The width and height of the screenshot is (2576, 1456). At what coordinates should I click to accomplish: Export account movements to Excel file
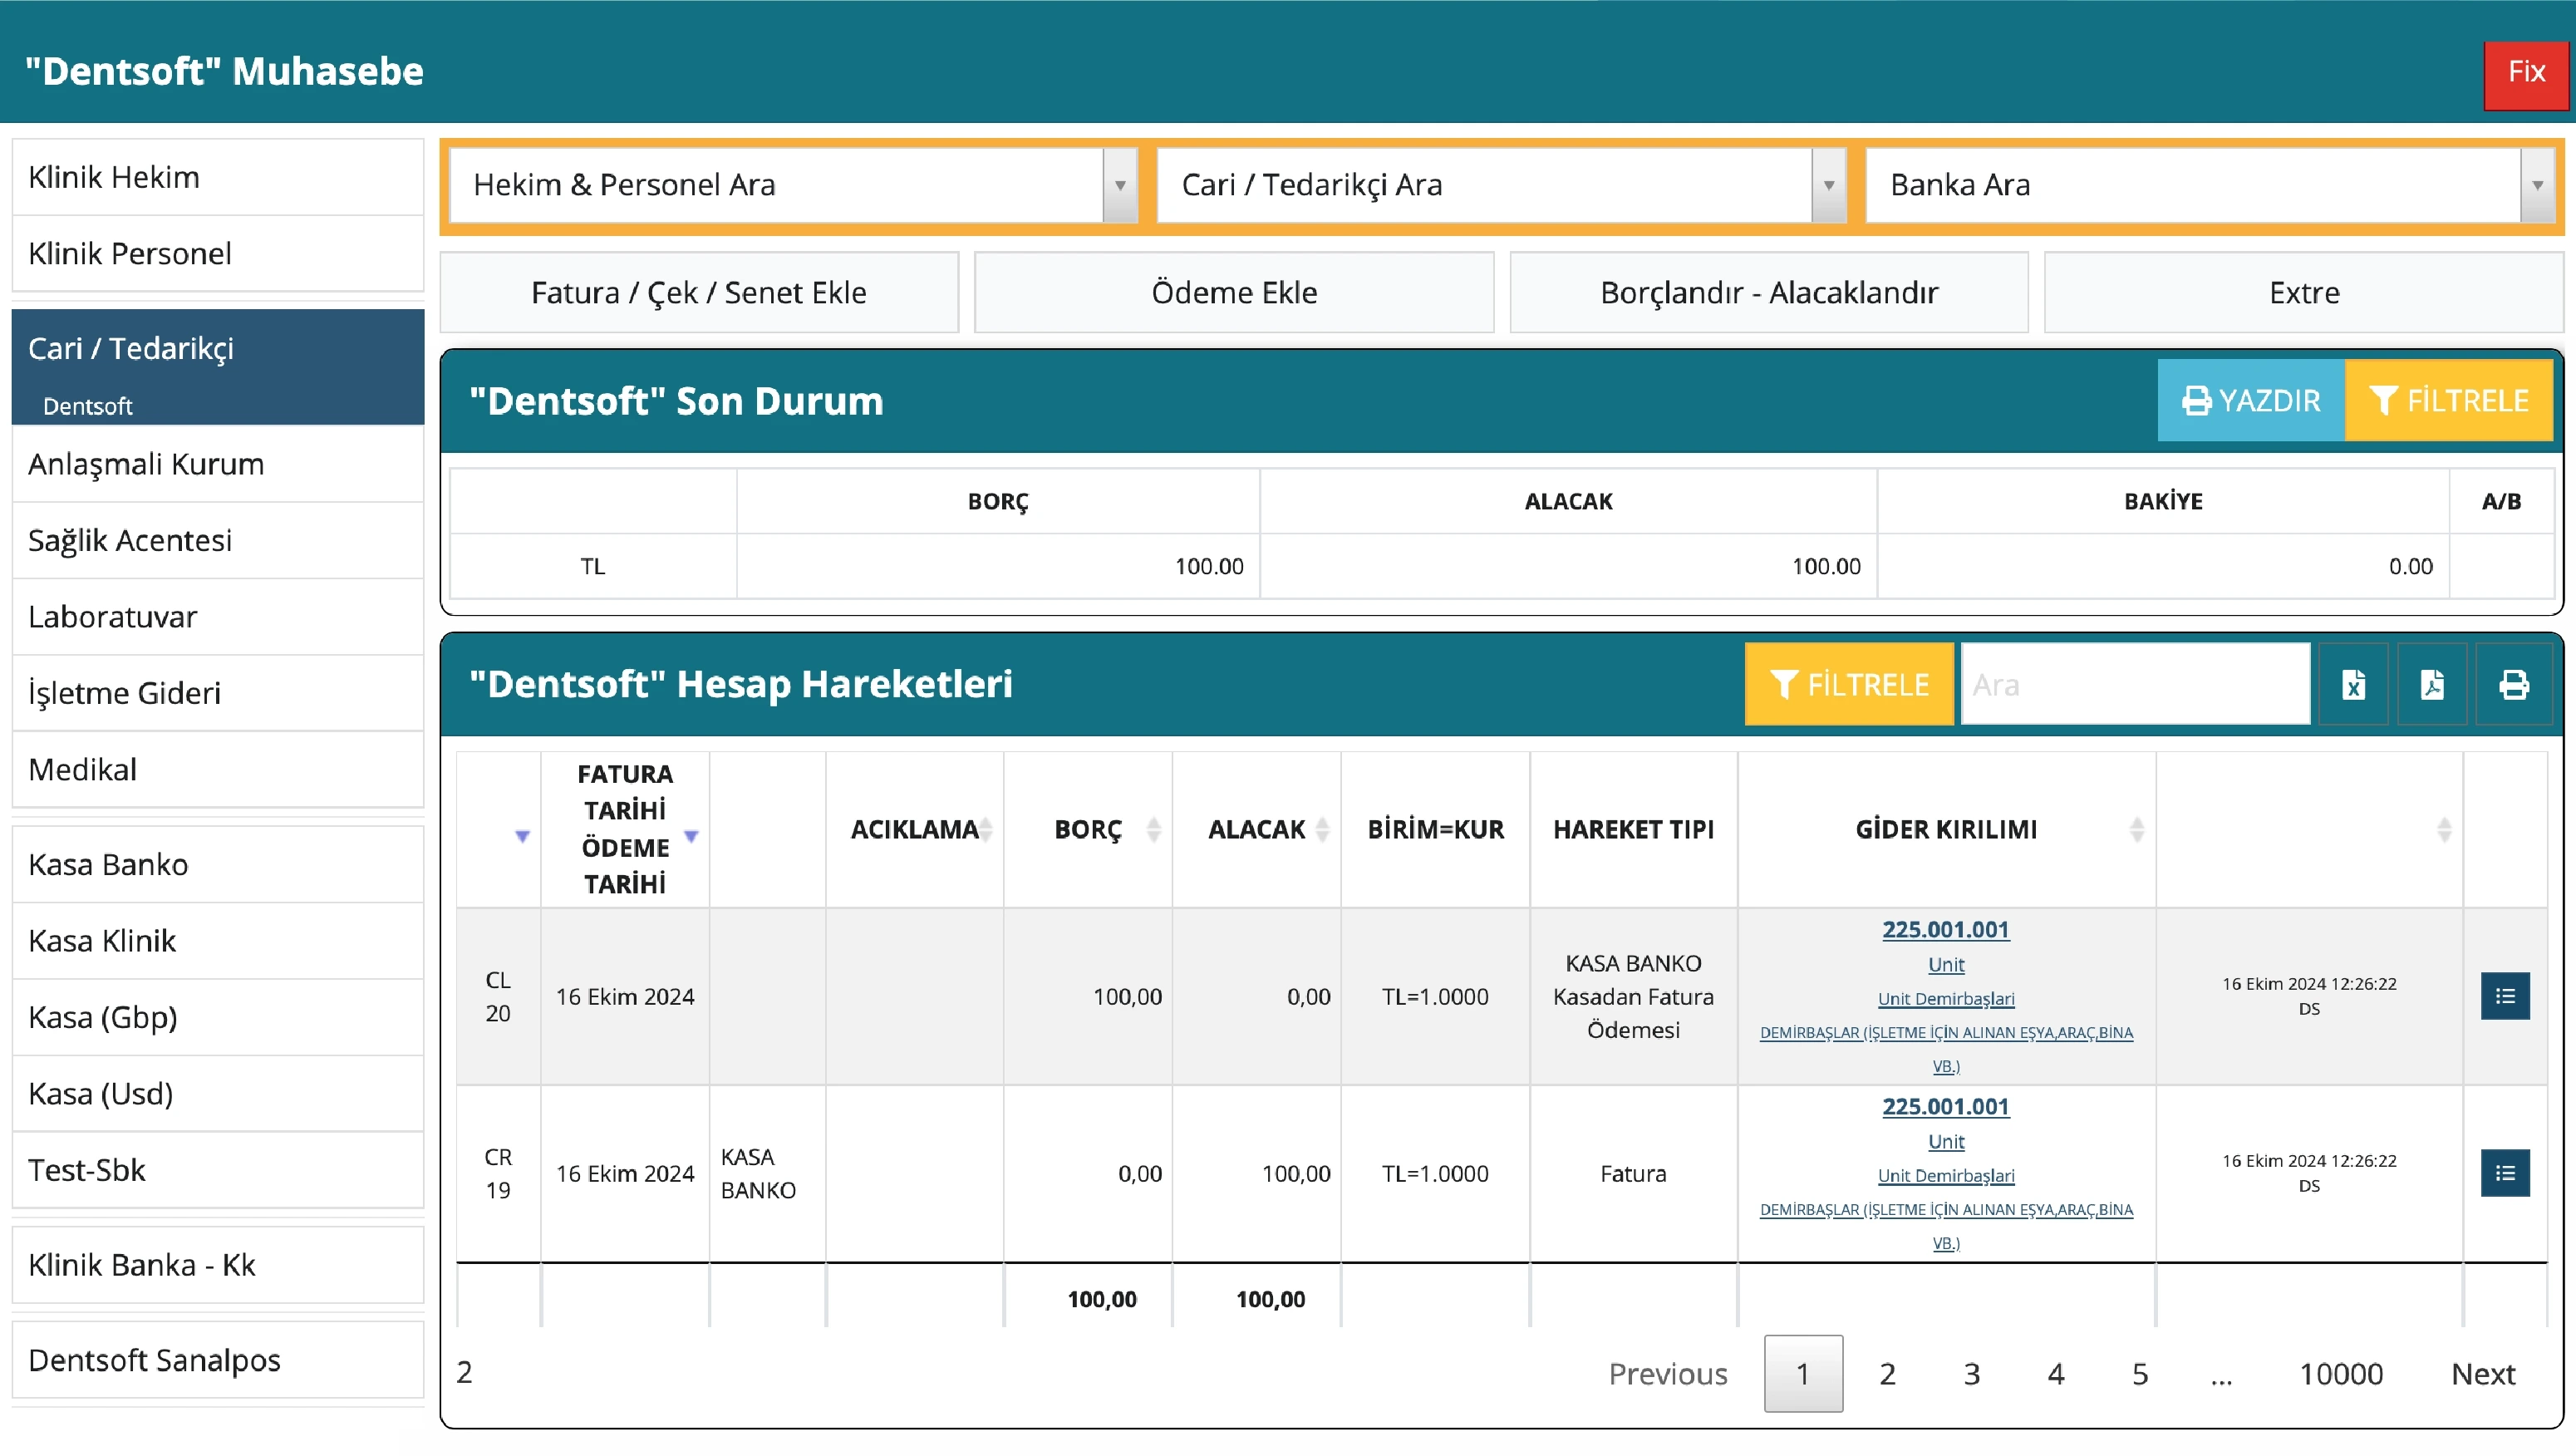pyautogui.click(x=2353, y=685)
